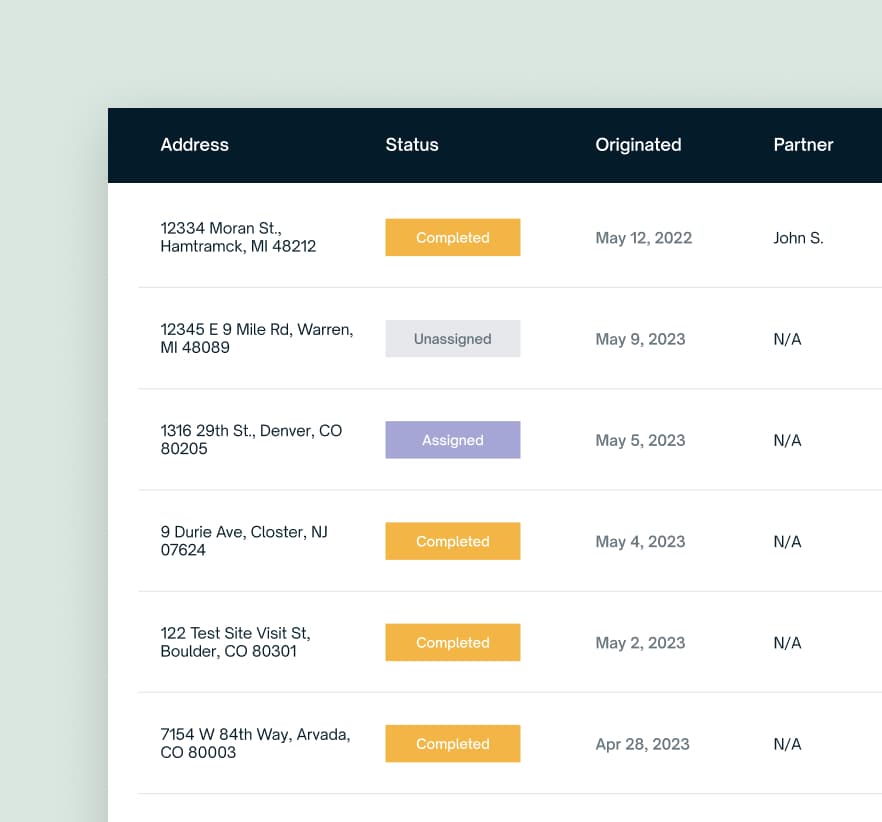Click Completed badge for 122 Test Site Visit

(x=452, y=643)
